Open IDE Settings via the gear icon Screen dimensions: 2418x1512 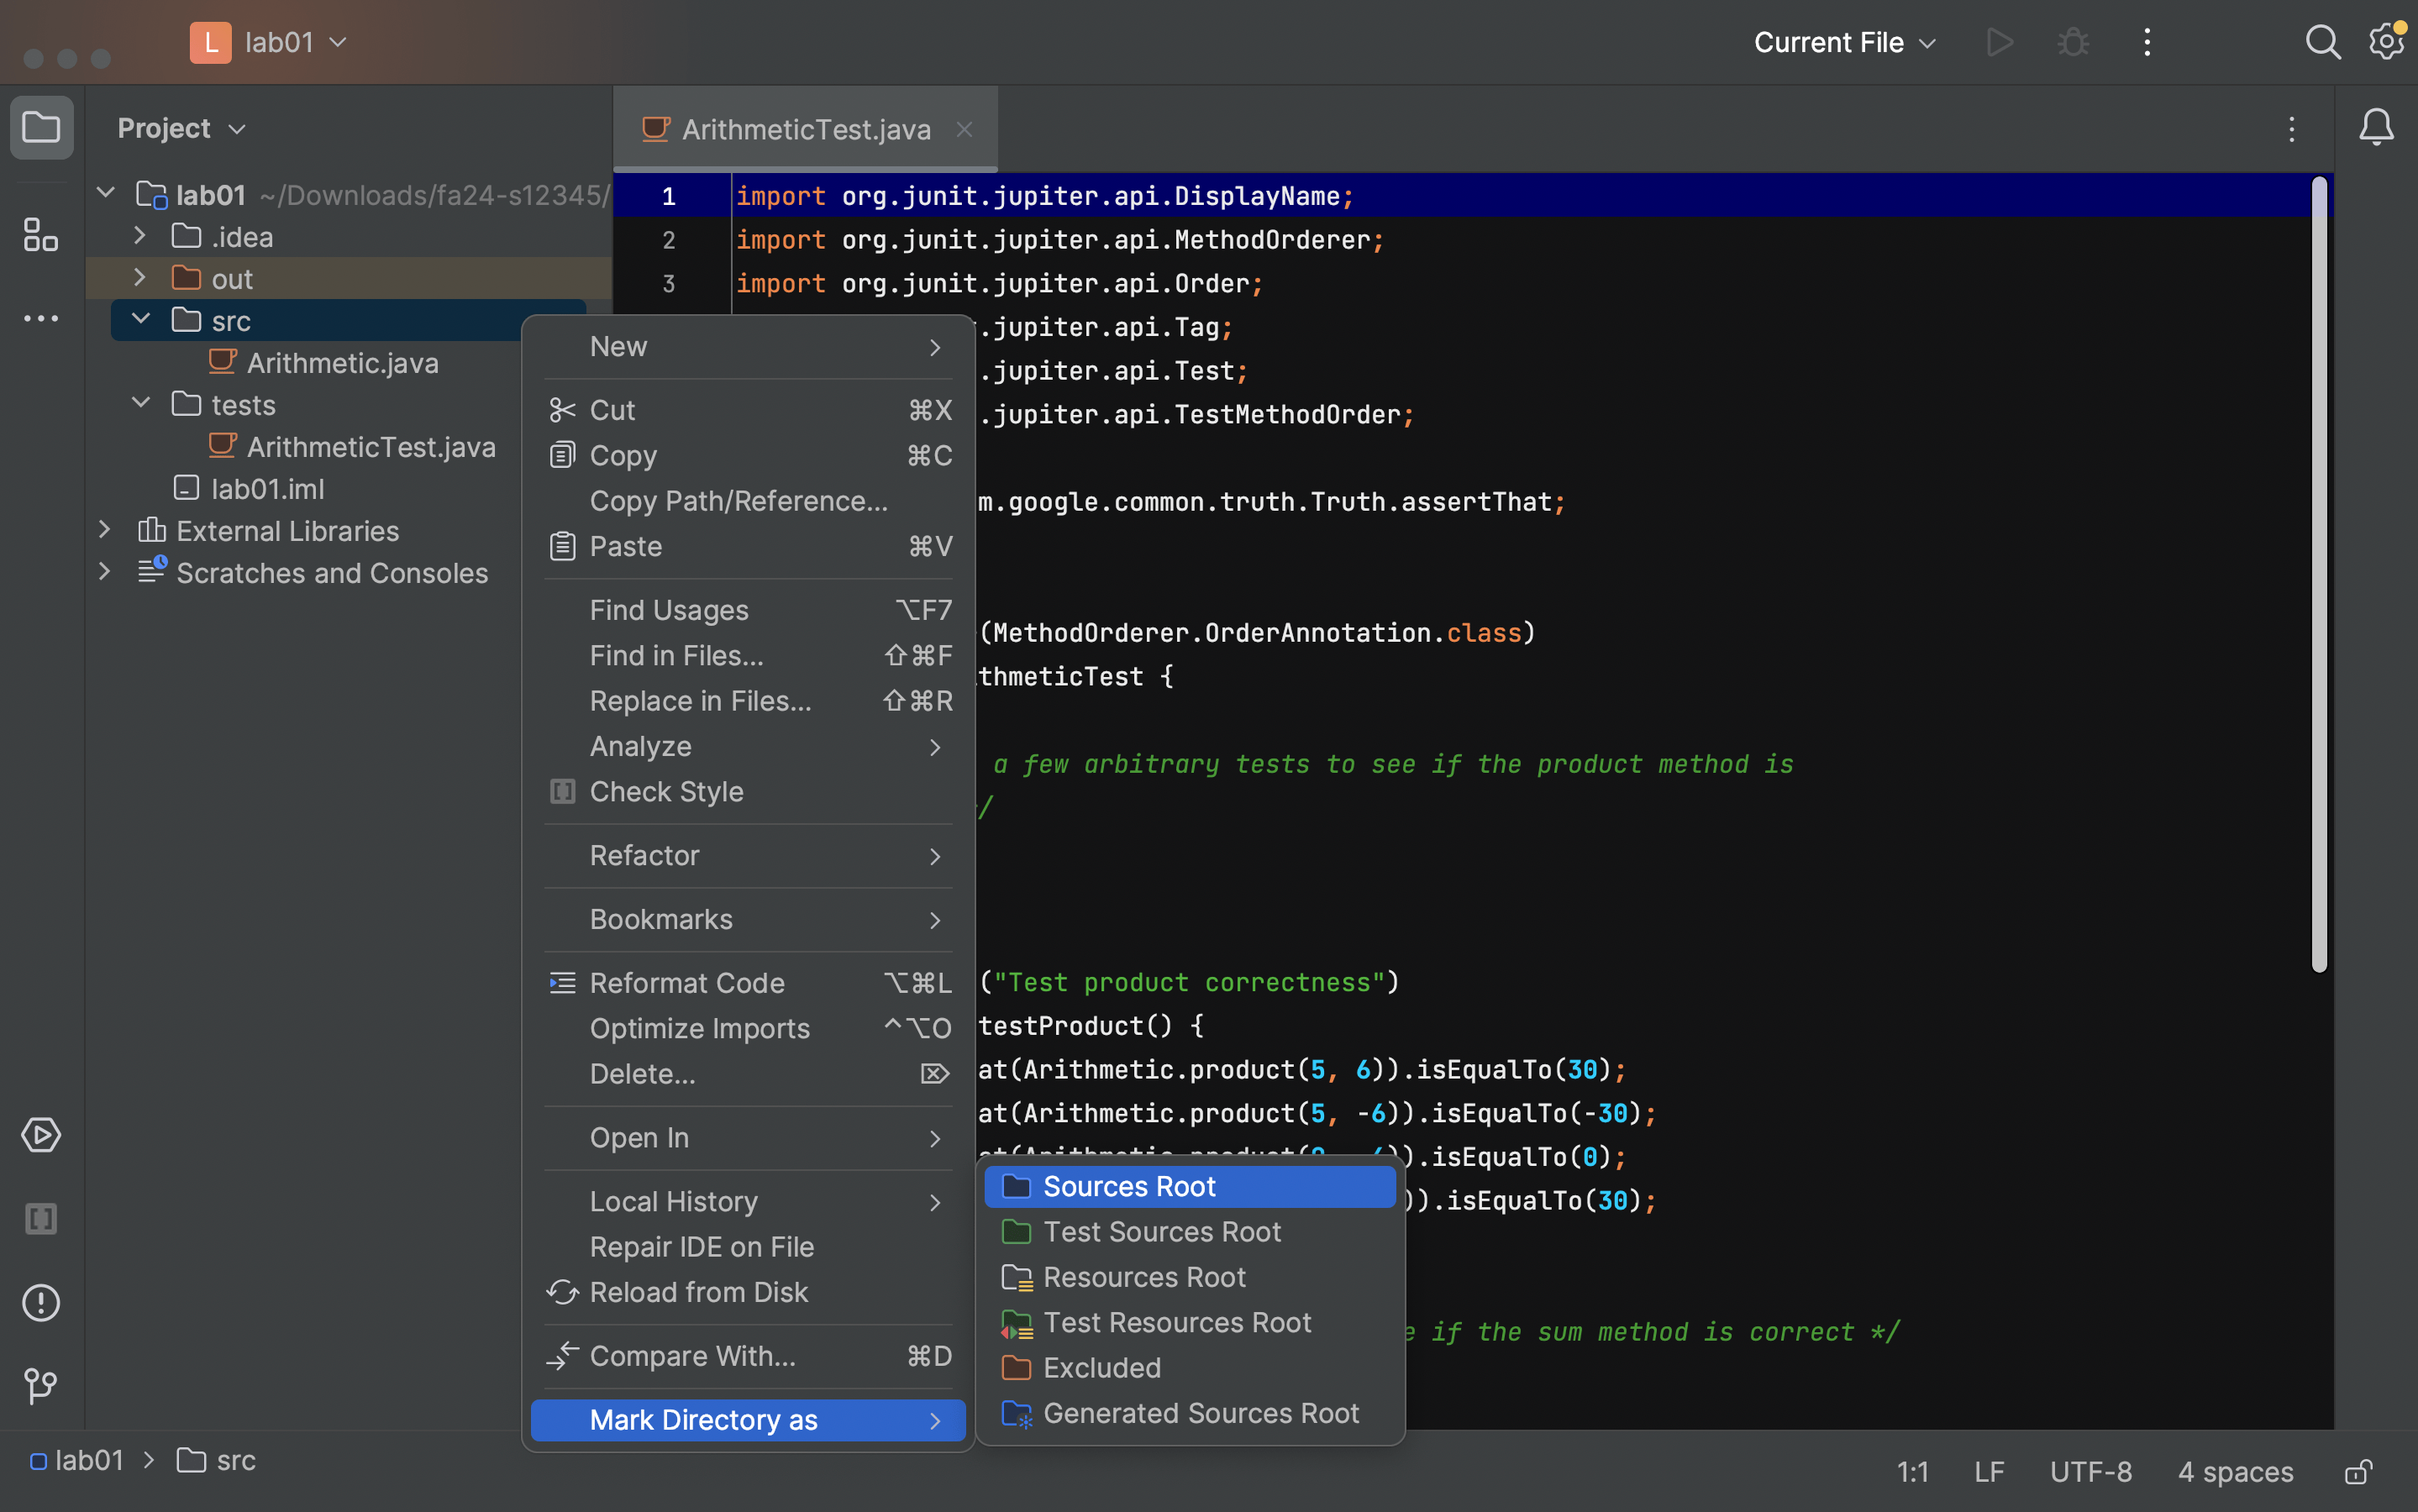(2387, 42)
